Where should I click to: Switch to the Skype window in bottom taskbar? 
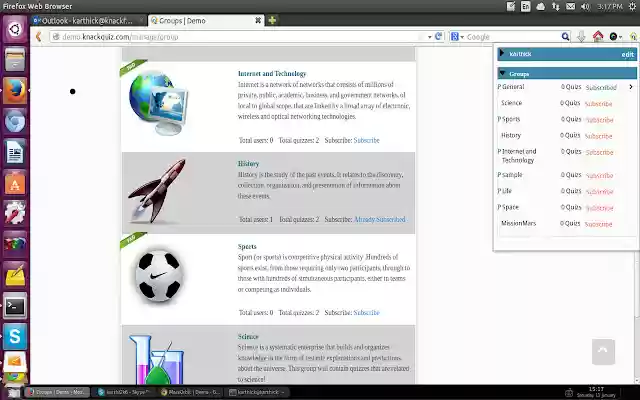124,392
